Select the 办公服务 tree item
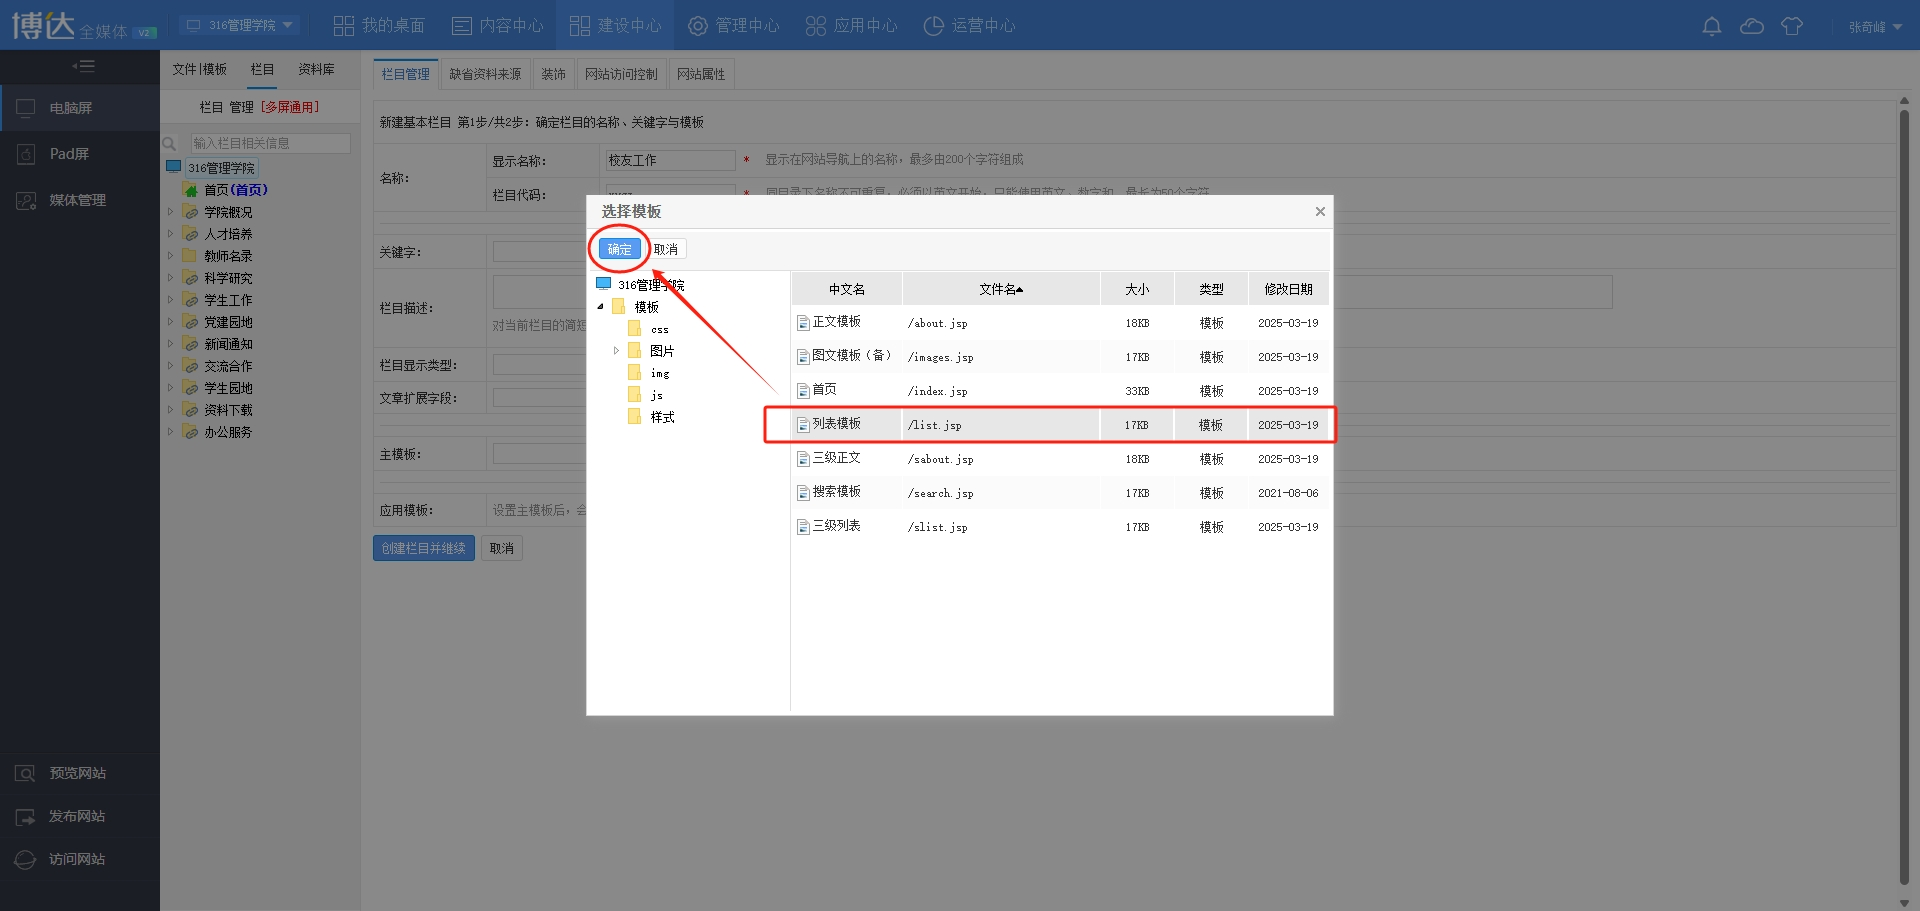Screen dimensions: 1920x911 [x=228, y=432]
